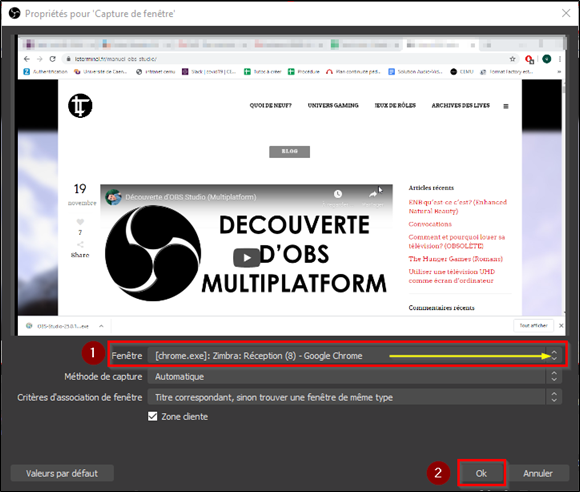Viewport: 580px width, 492px height.
Task: Click the heart like icon above the 7
Action: [80, 222]
